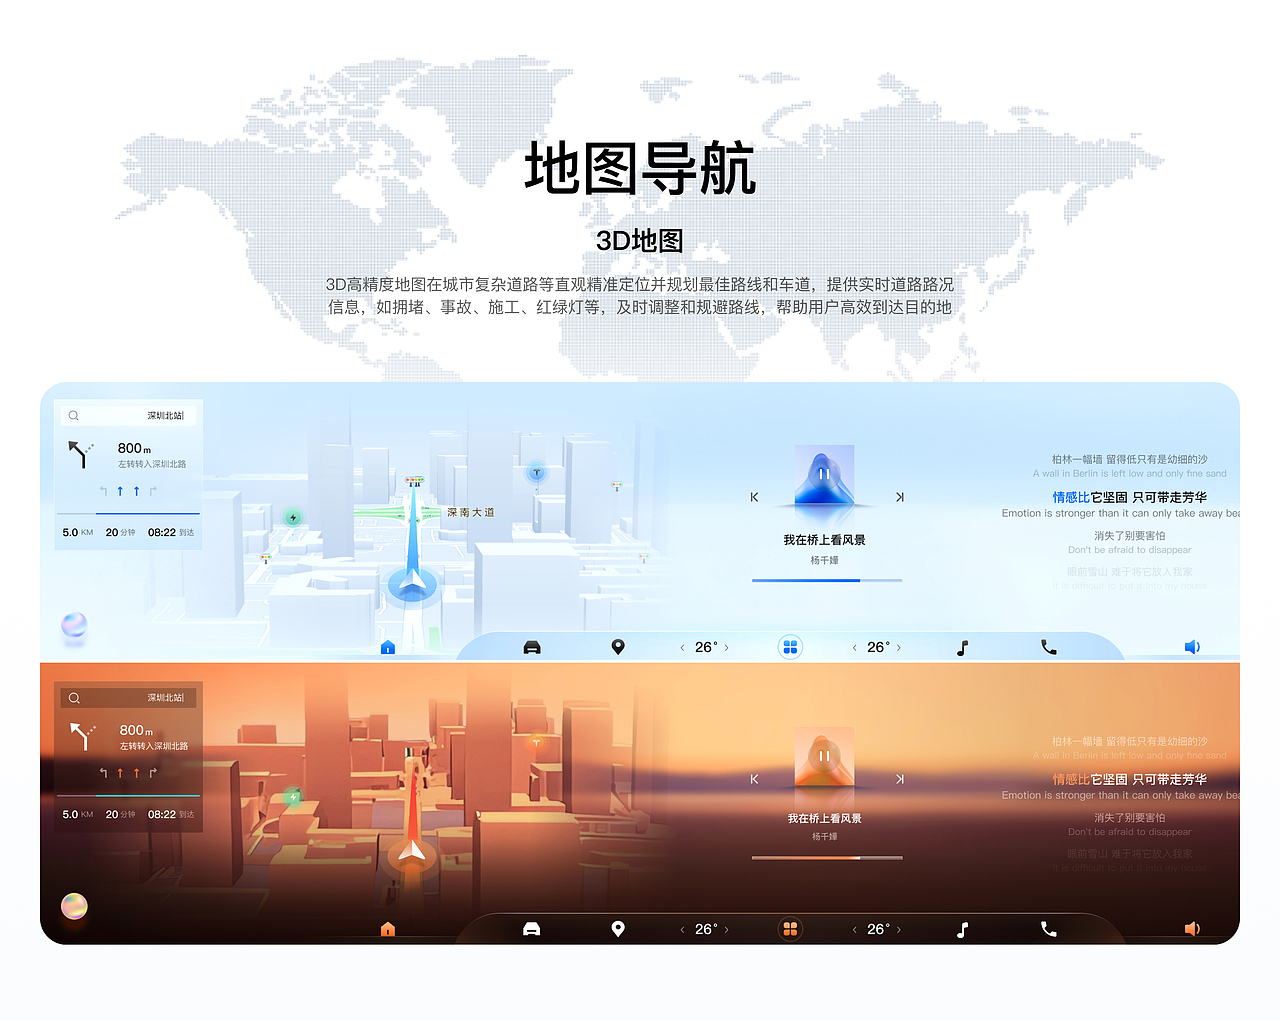1280x1020 pixels.
Task: Decrease temperature with the left 26° chevron
Action: (x=681, y=647)
